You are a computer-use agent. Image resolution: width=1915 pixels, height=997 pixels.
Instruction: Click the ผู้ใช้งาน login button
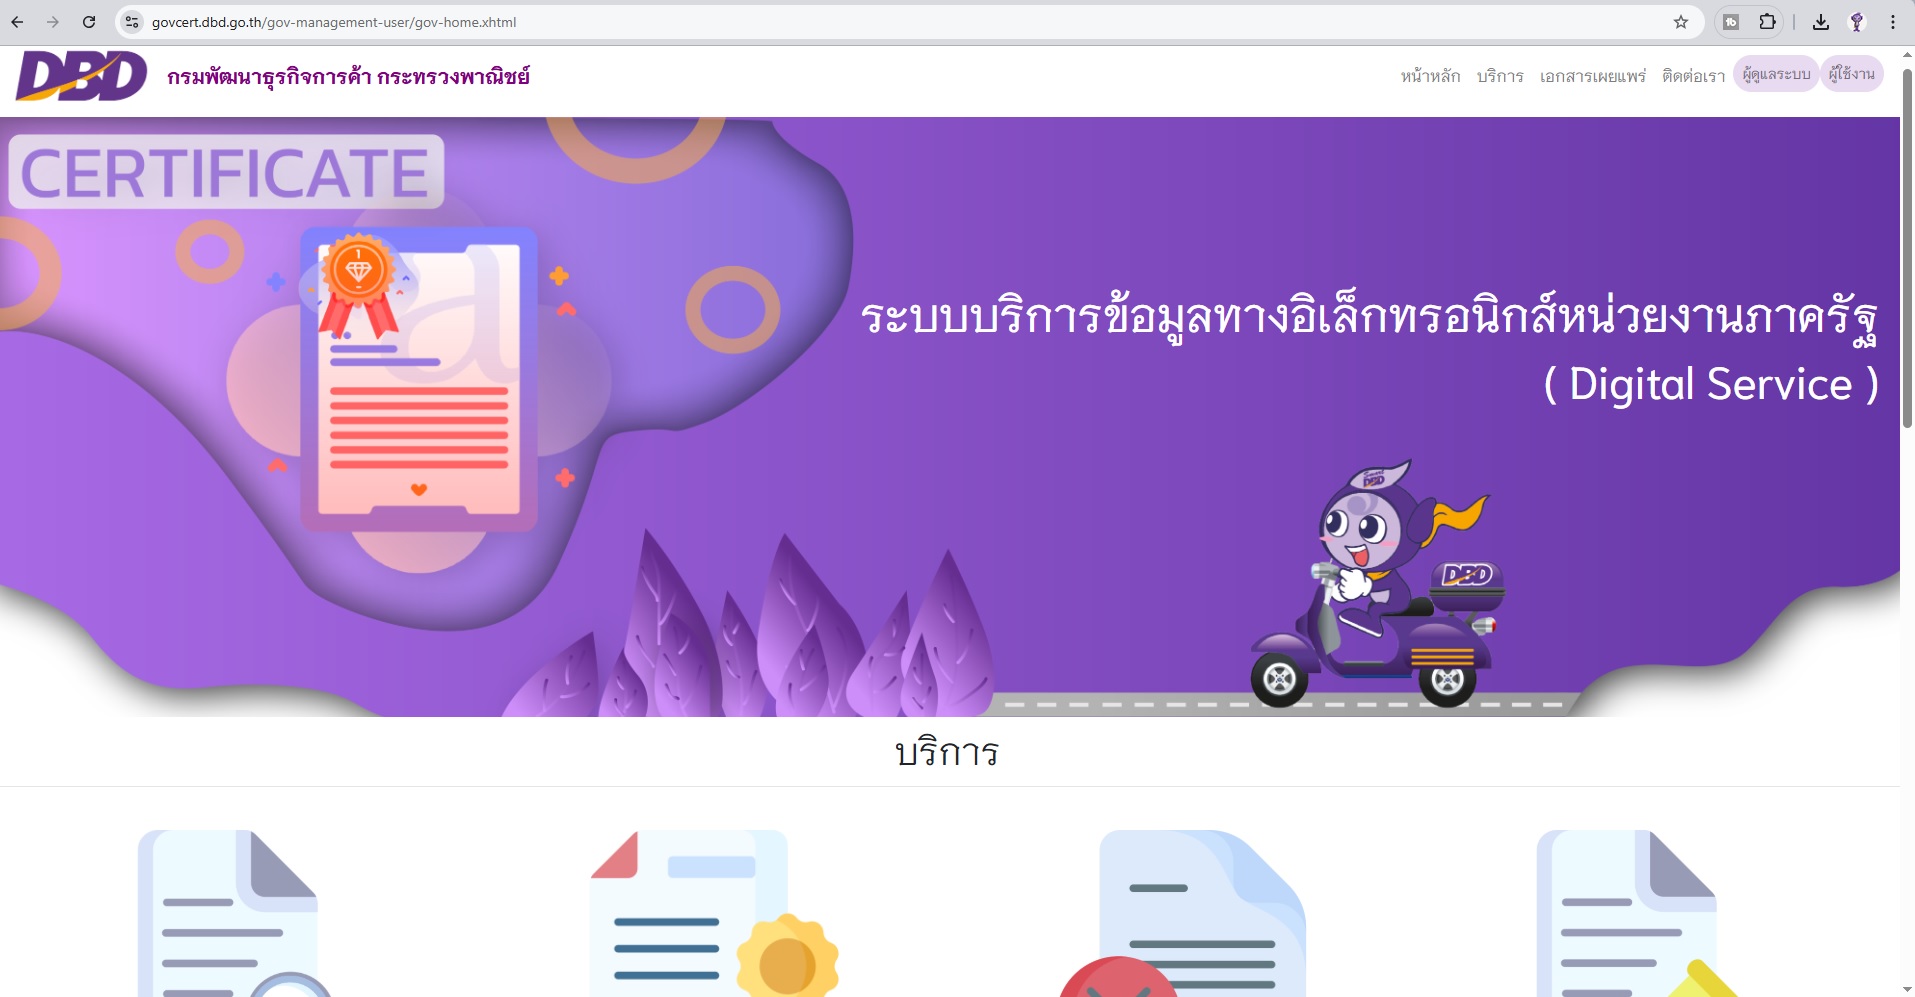coord(1852,74)
